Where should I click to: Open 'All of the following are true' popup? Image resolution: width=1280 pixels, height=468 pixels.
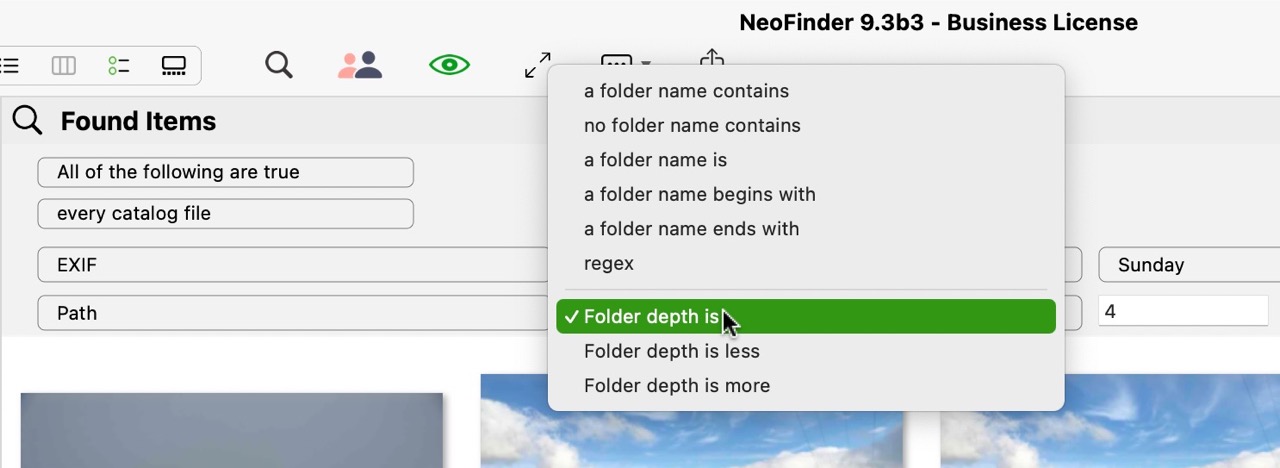coord(226,172)
